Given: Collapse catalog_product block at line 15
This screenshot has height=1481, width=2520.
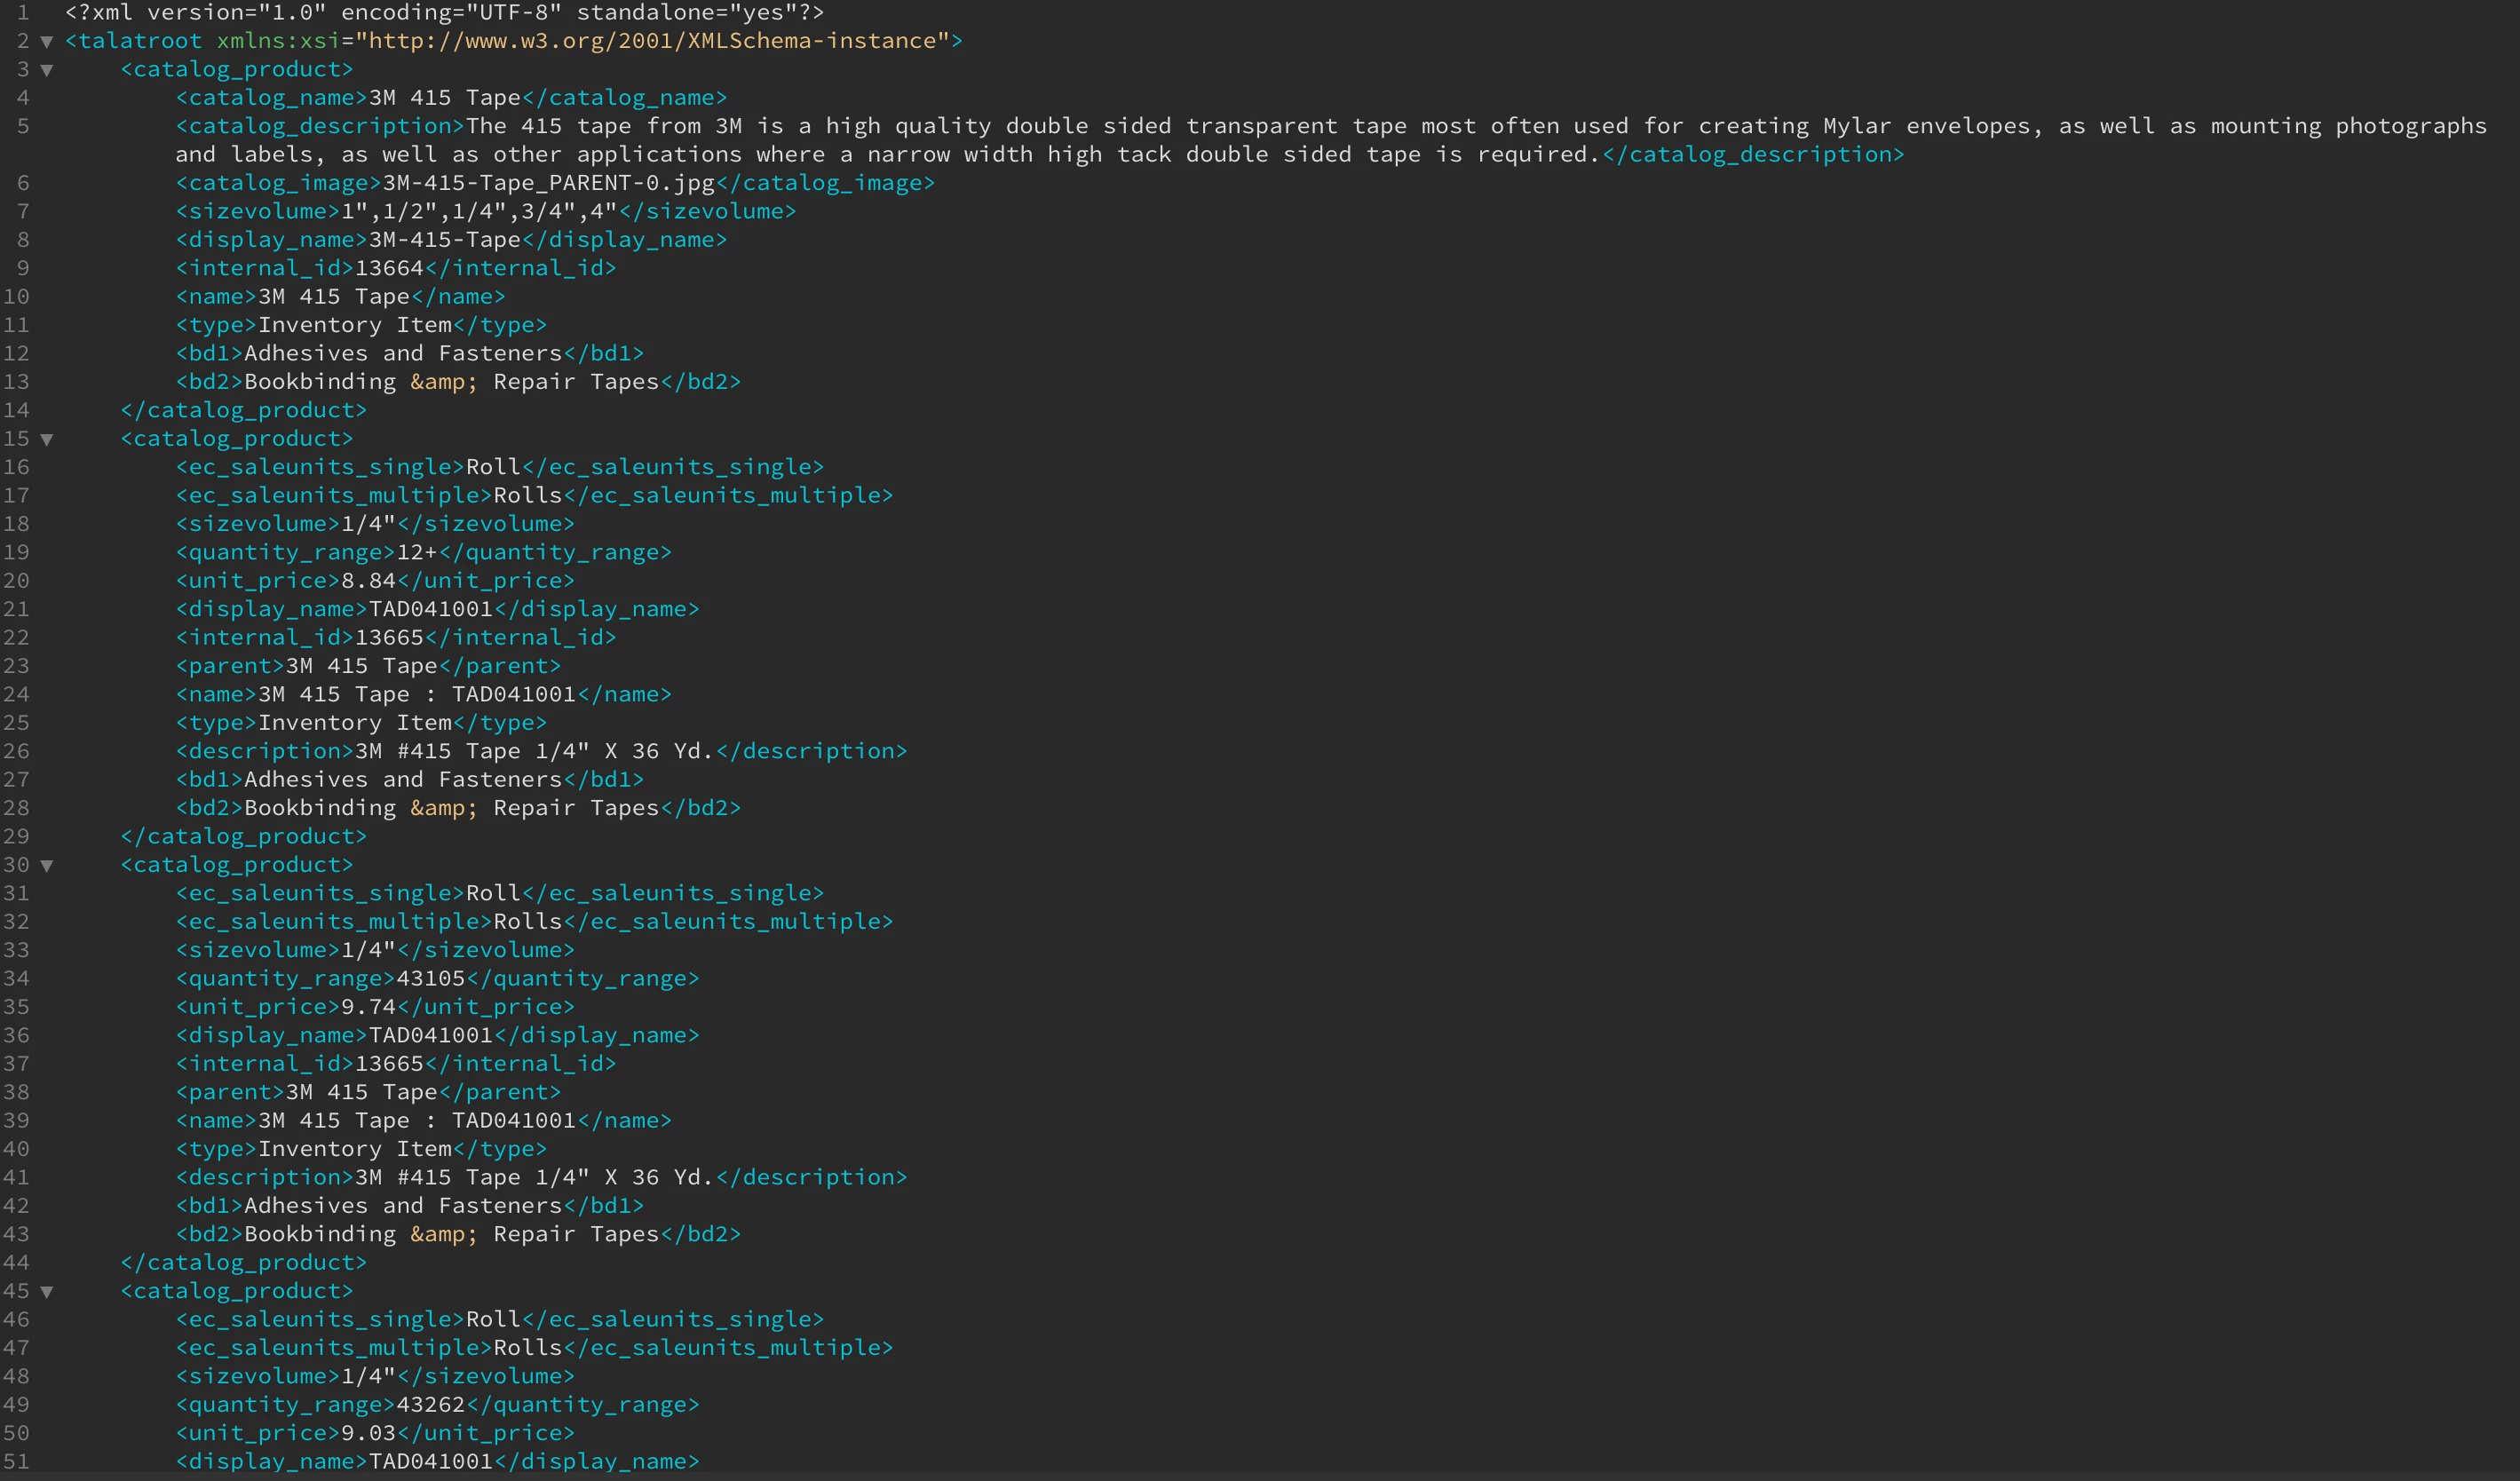Looking at the screenshot, I should (x=46, y=439).
